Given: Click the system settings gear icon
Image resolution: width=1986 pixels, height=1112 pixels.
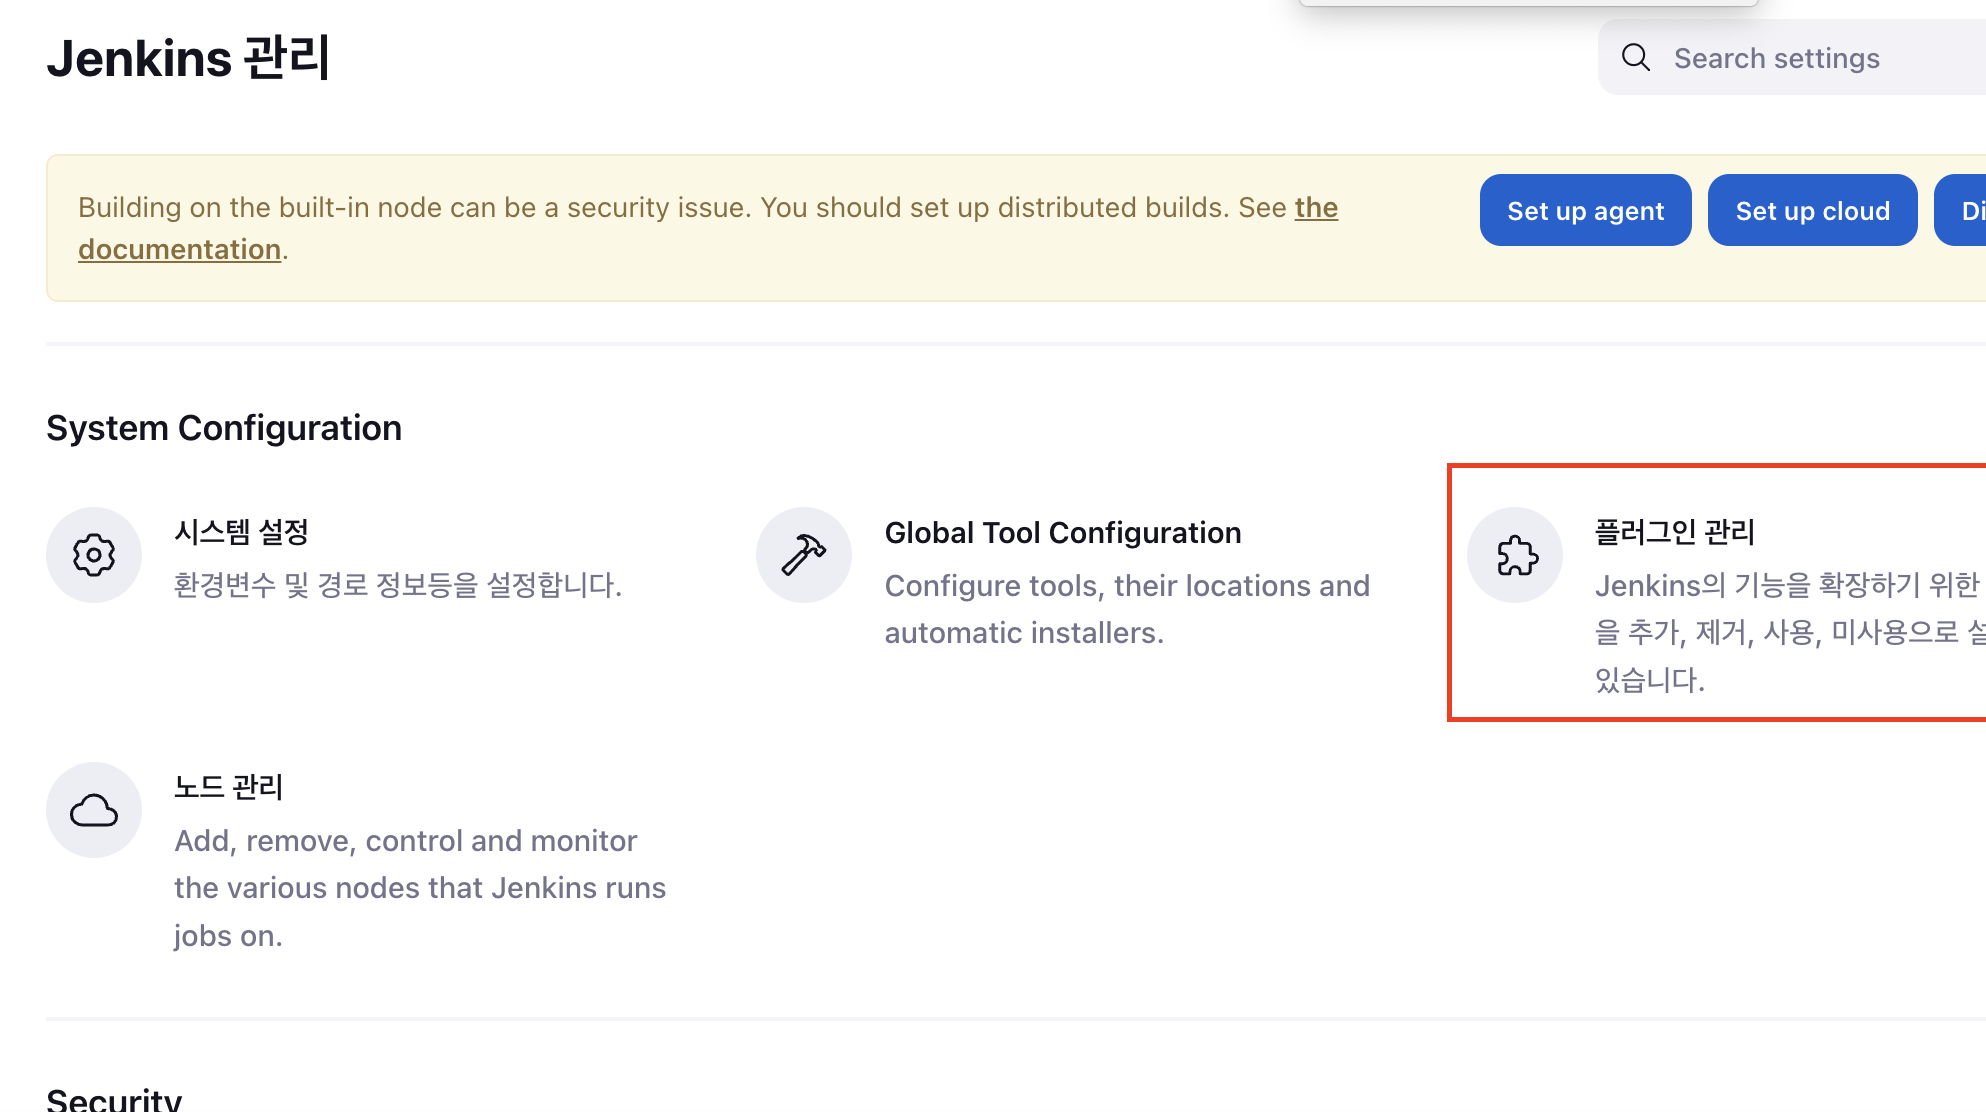Looking at the screenshot, I should (x=94, y=555).
